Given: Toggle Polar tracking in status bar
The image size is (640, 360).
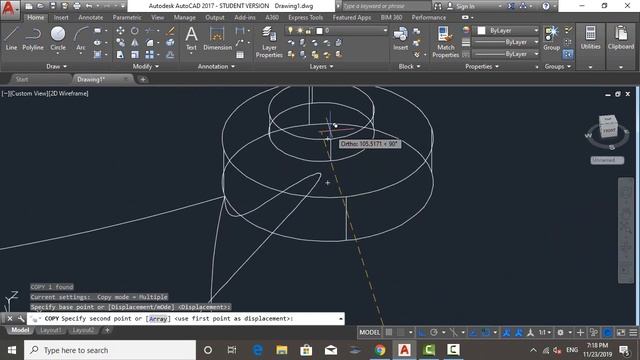Looking at the screenshot, I should (434, 333).
